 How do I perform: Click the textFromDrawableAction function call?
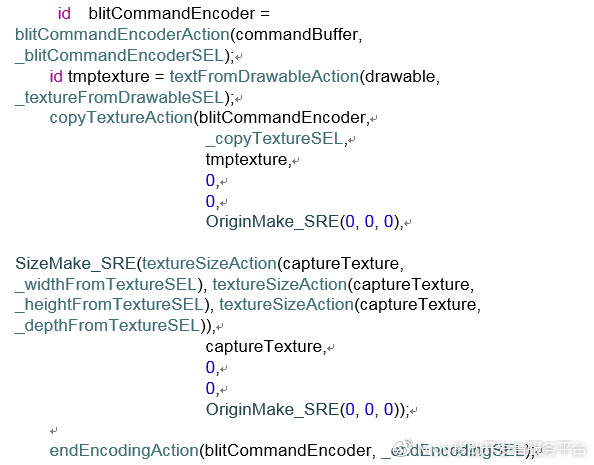tap(264, 77)
